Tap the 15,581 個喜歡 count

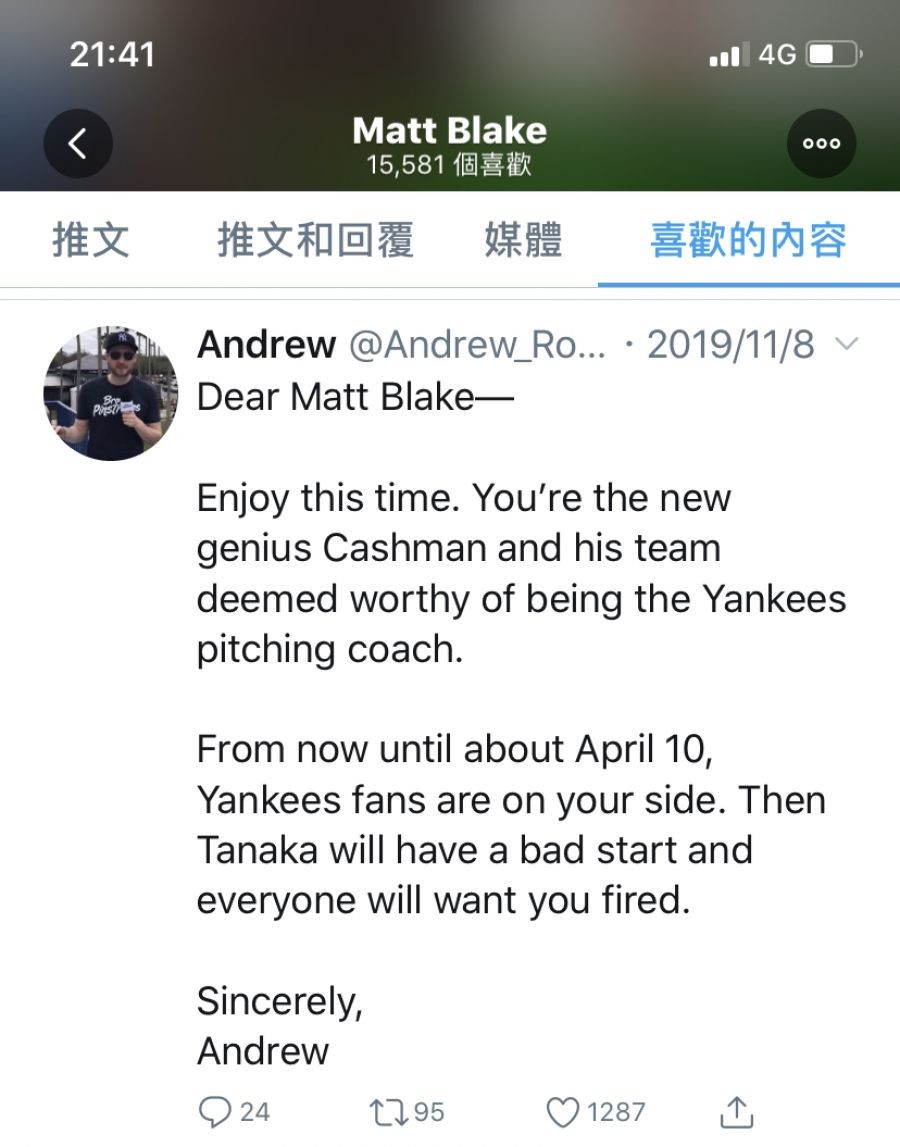449,165
